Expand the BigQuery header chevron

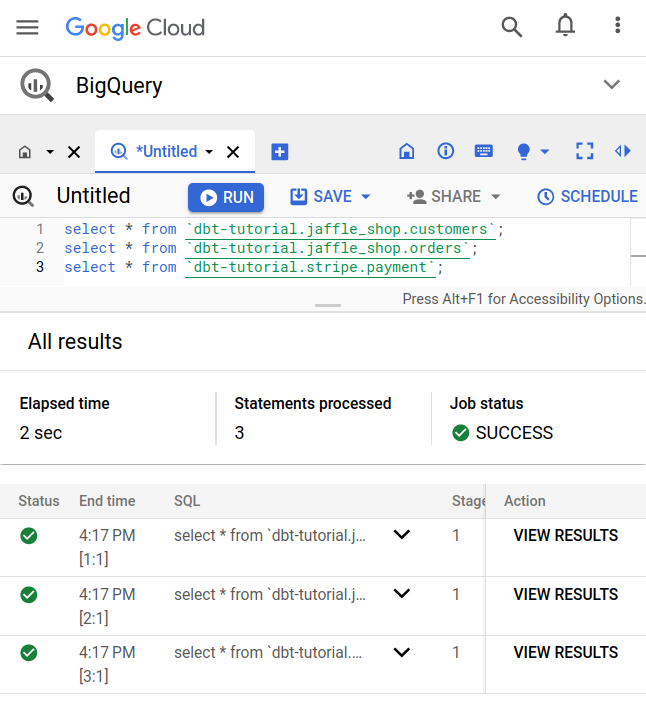612,85
